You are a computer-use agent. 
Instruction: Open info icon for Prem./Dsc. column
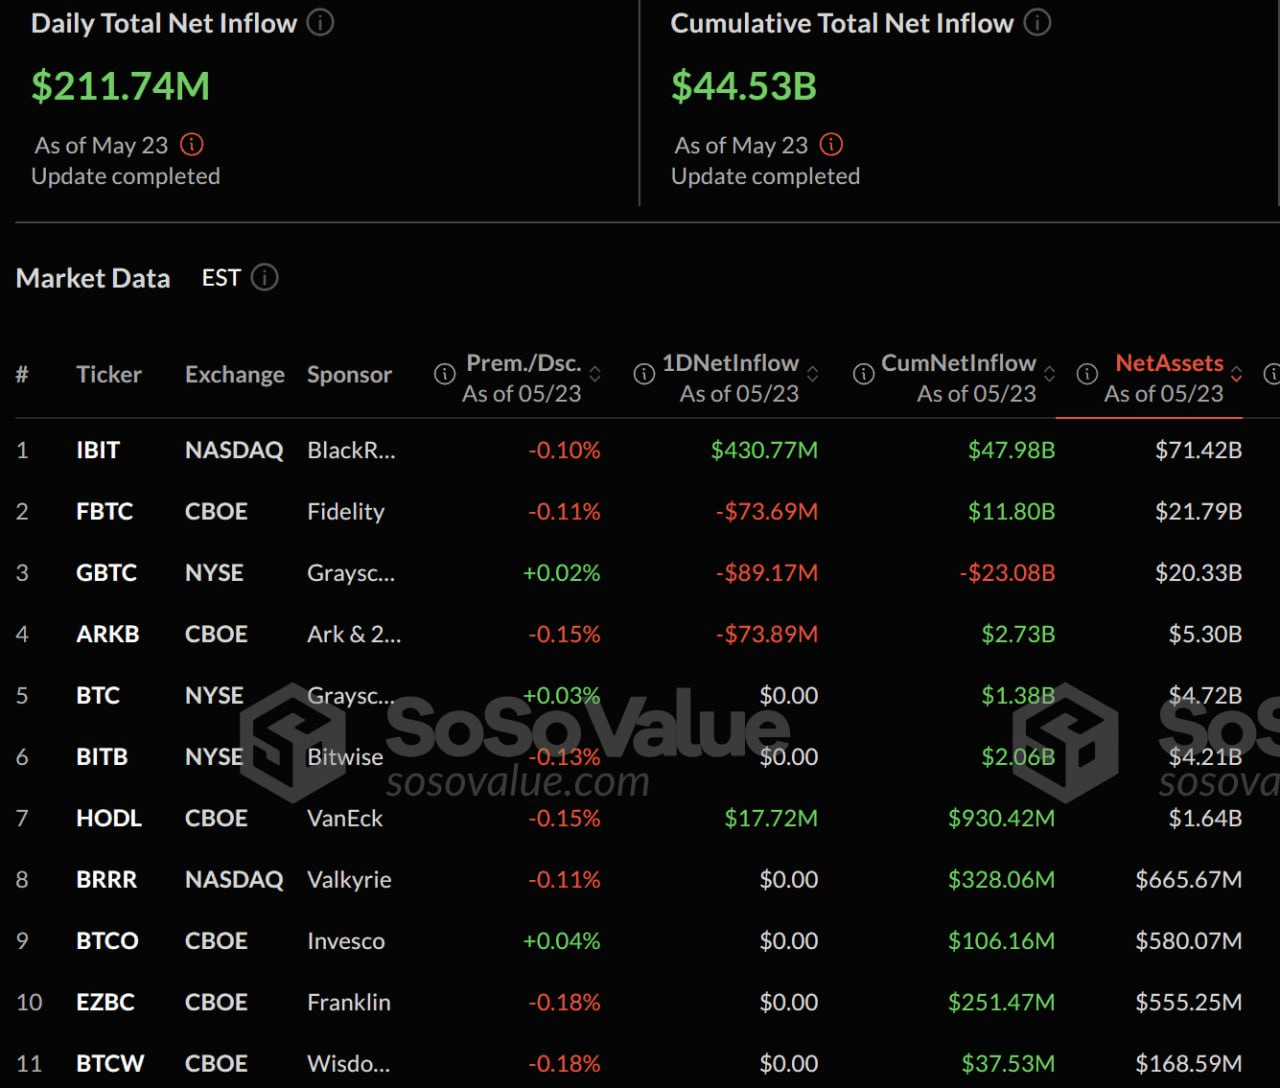(444, 374)
